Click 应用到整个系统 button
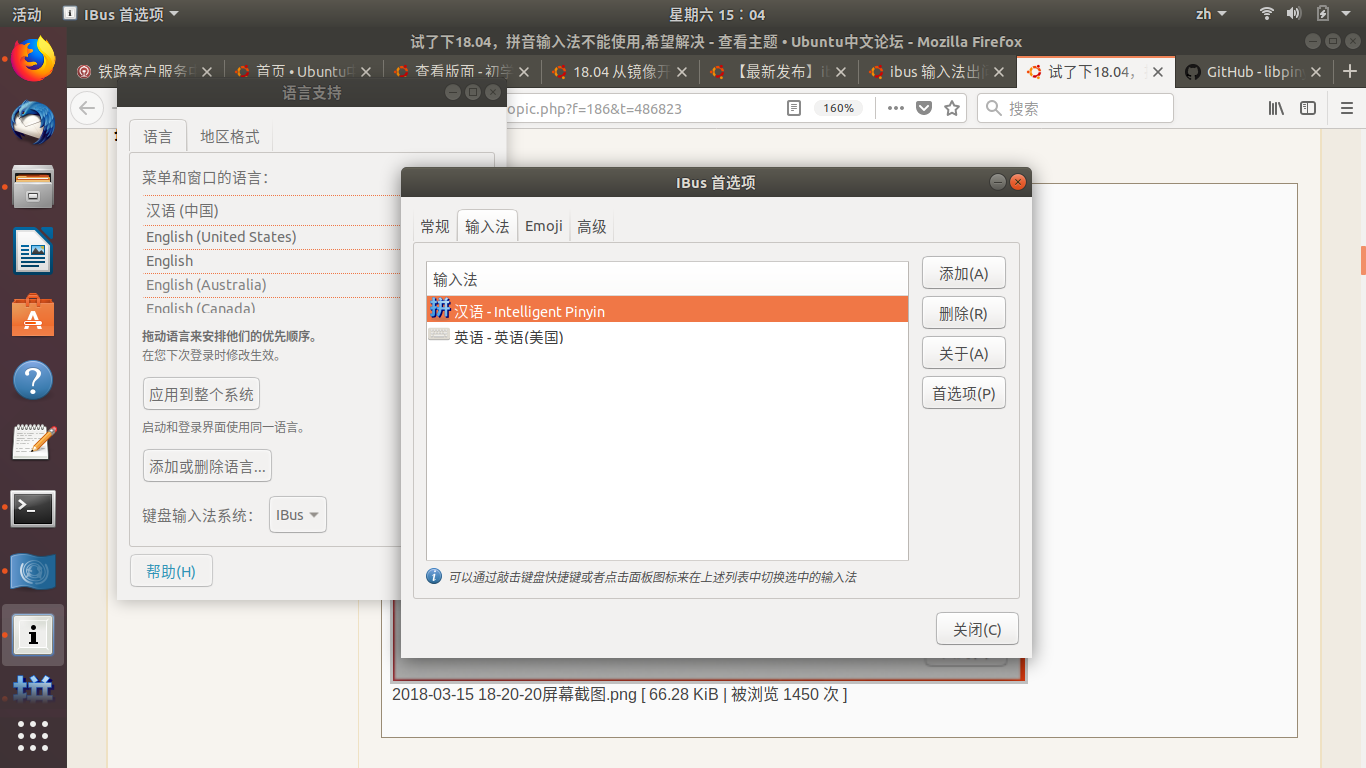1366x768 pixels. [201, 394]
